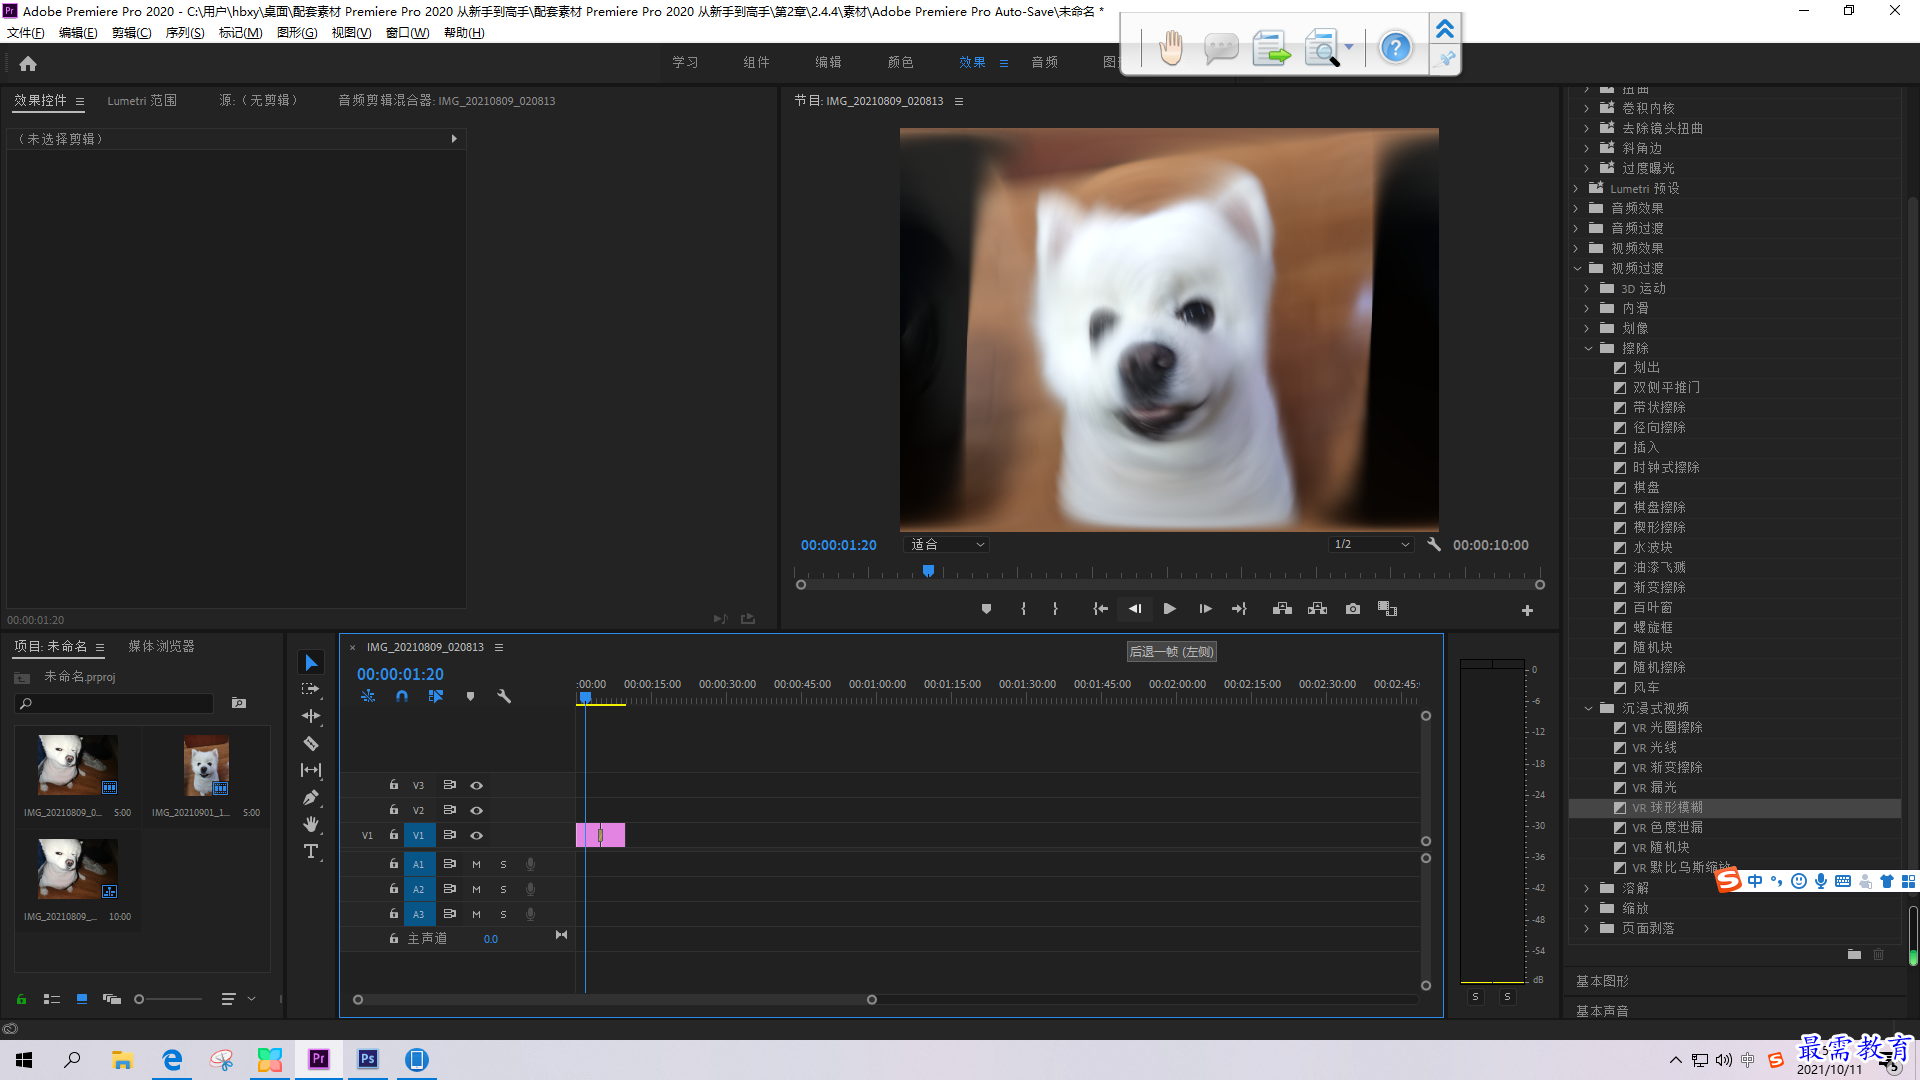Expand the 页面剥落 folder
The height and width of the screenshot is (1080, 1920).
(x=1587, y=928)
